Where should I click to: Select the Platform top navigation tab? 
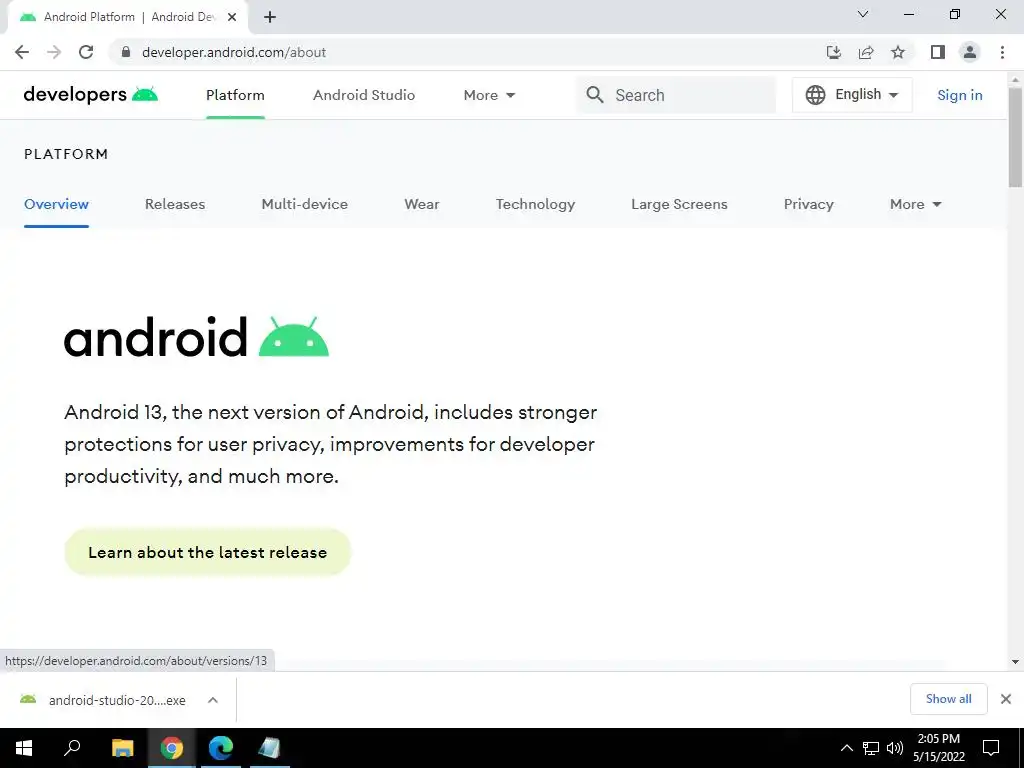click(x=235, y=95)
